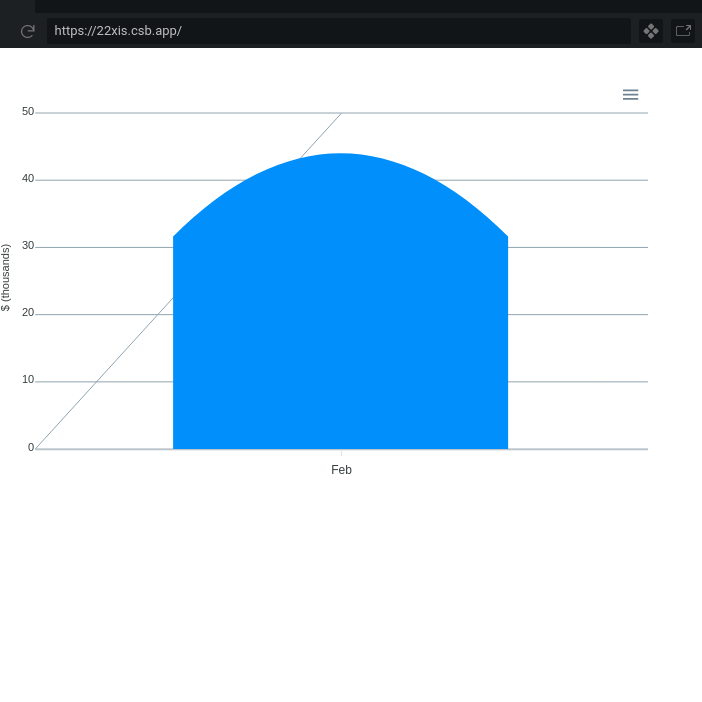Click the Feb x-axis label
The image size is (702, 702).
pyautogui.click(x=341, y=470)
